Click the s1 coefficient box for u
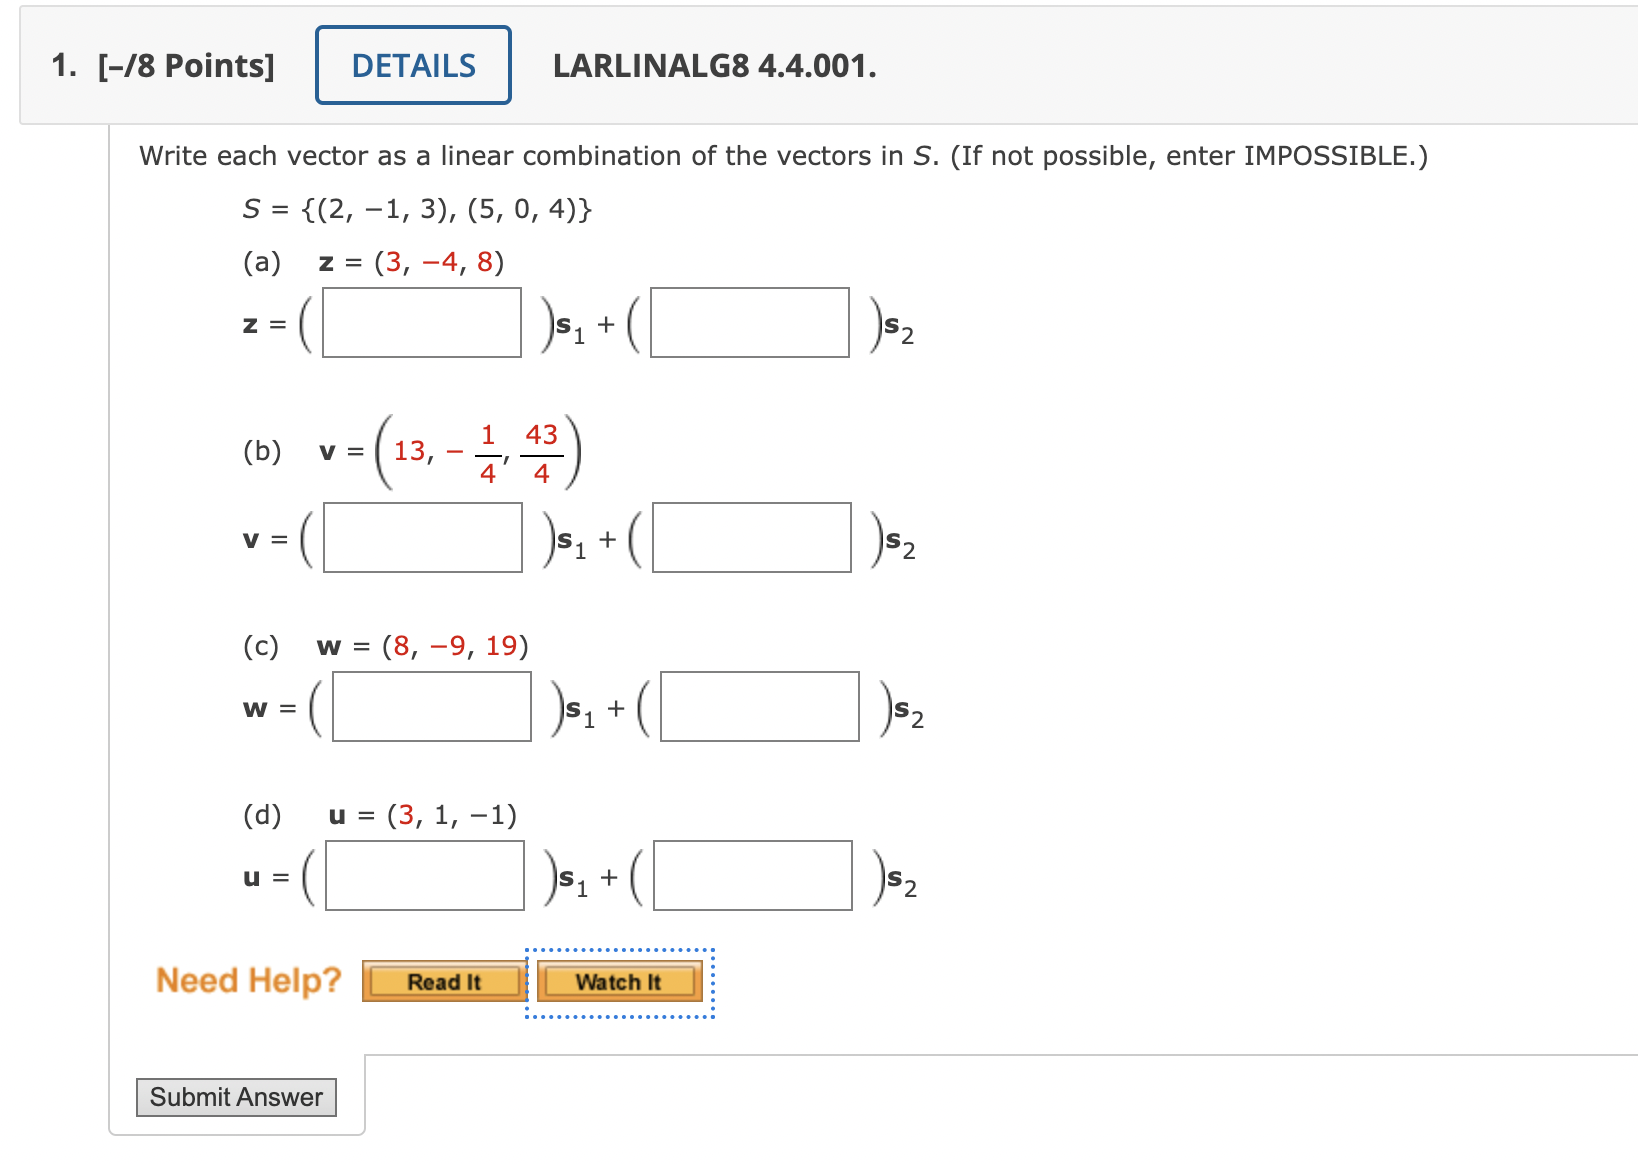 424,876
